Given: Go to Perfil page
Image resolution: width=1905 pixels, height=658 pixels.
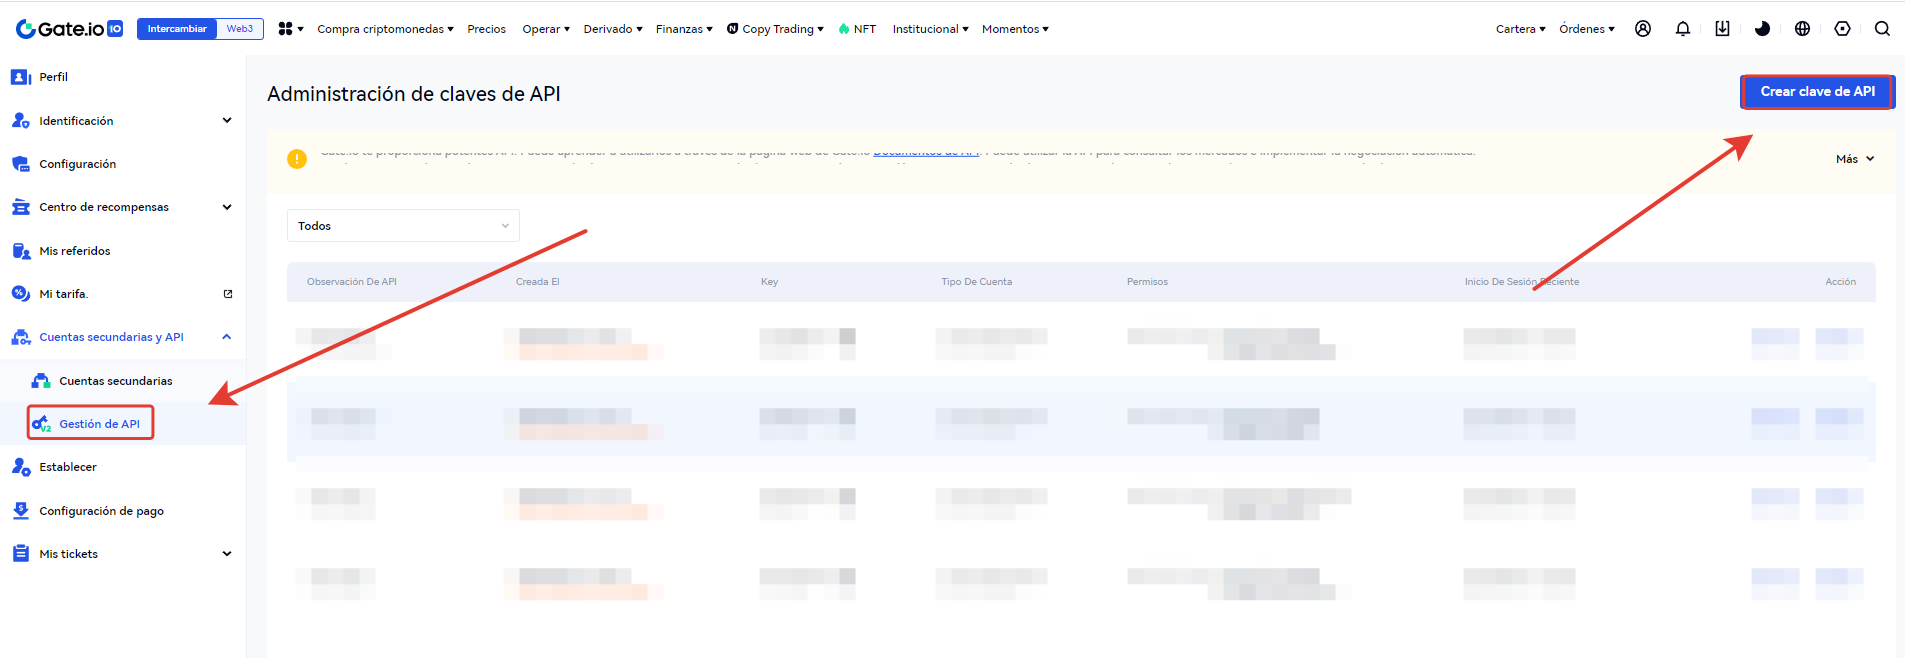Looking at the screenshot, I should click(x=53, y=77).
